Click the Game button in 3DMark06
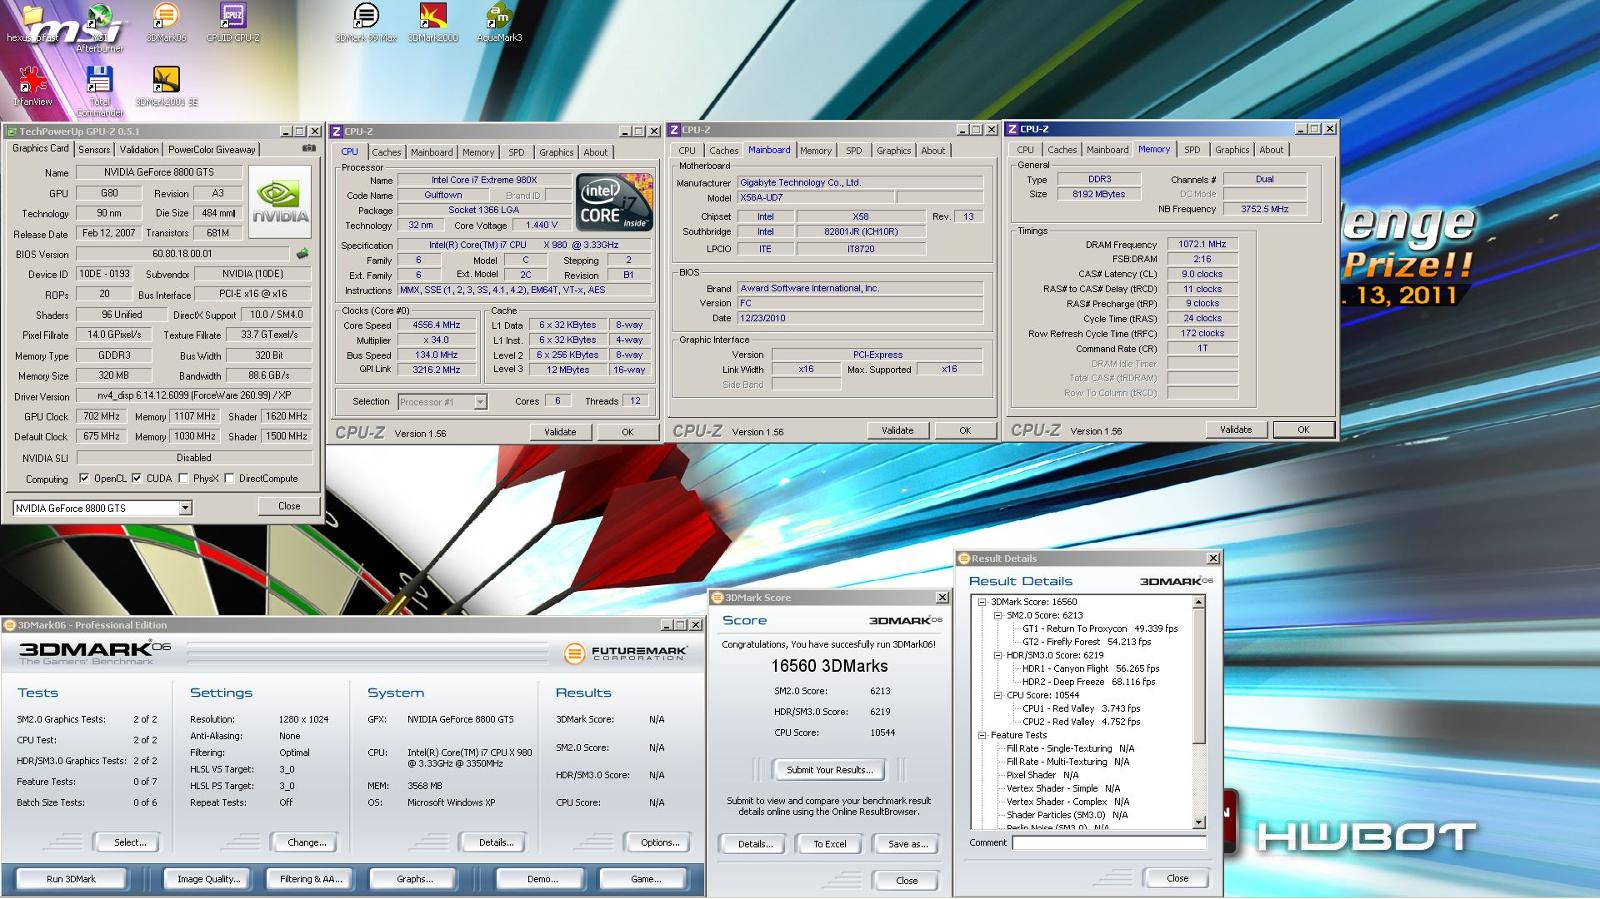 [x=646, y=879]
